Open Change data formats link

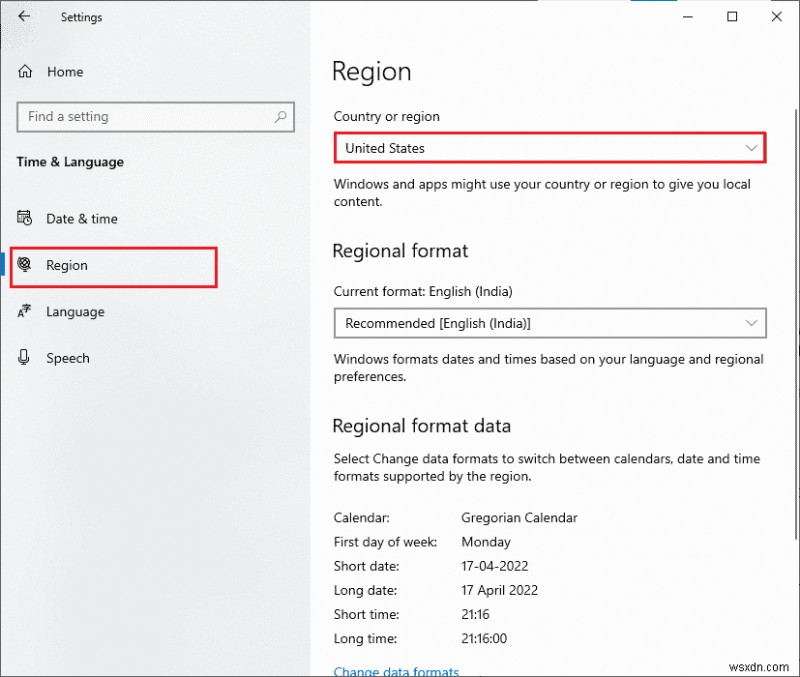[396, 671]
